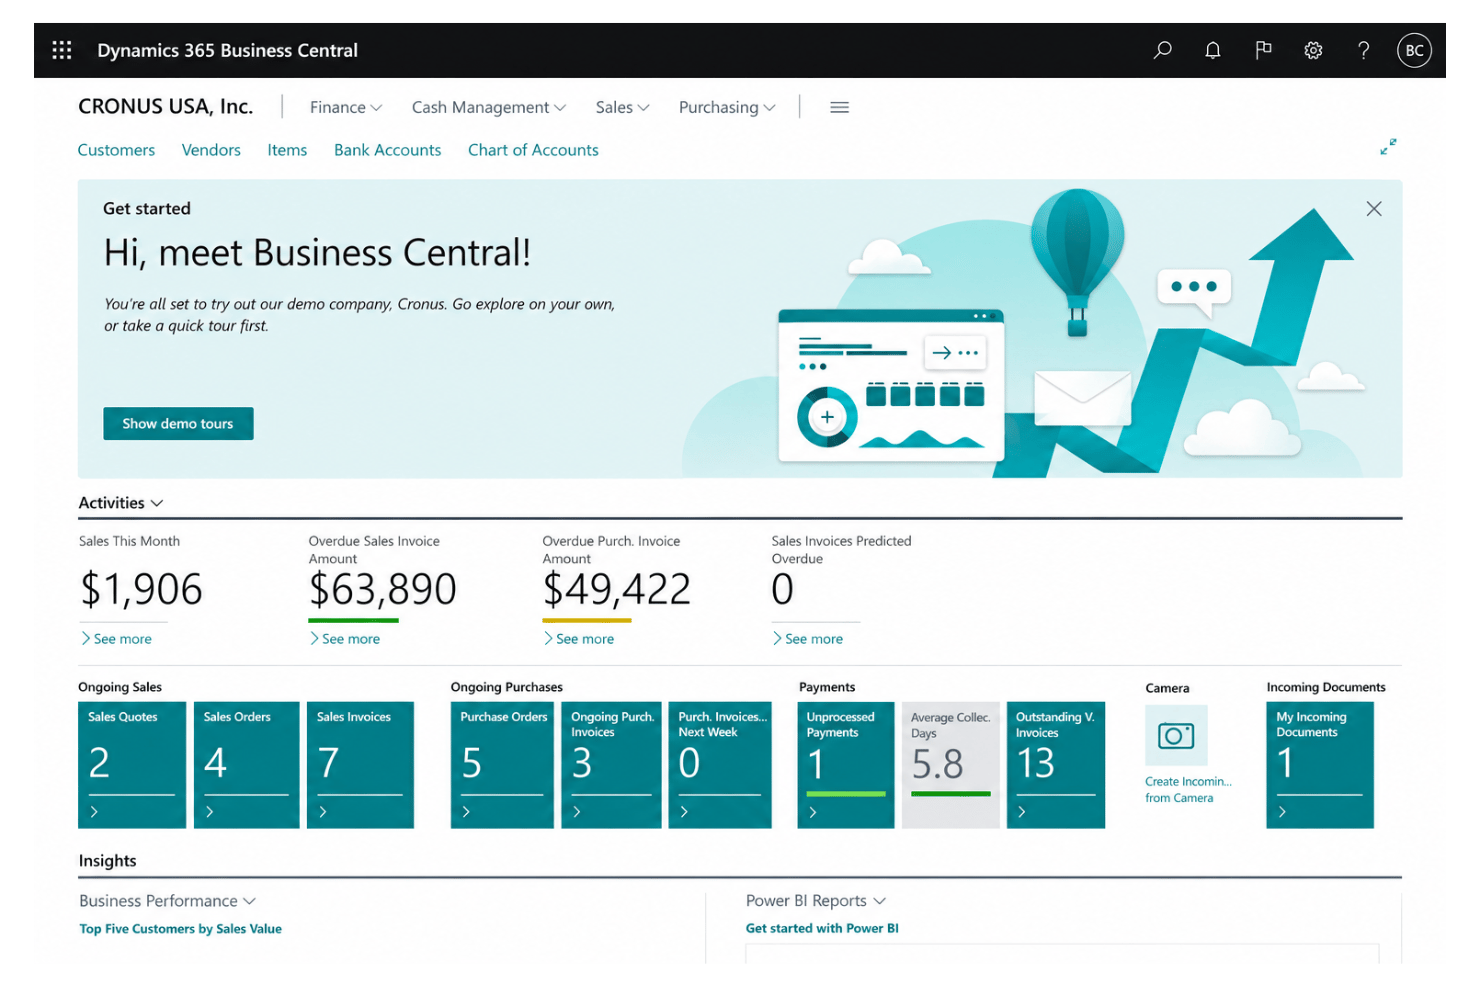
Task: Click the Insights section heading
Action: pos(107,861)
